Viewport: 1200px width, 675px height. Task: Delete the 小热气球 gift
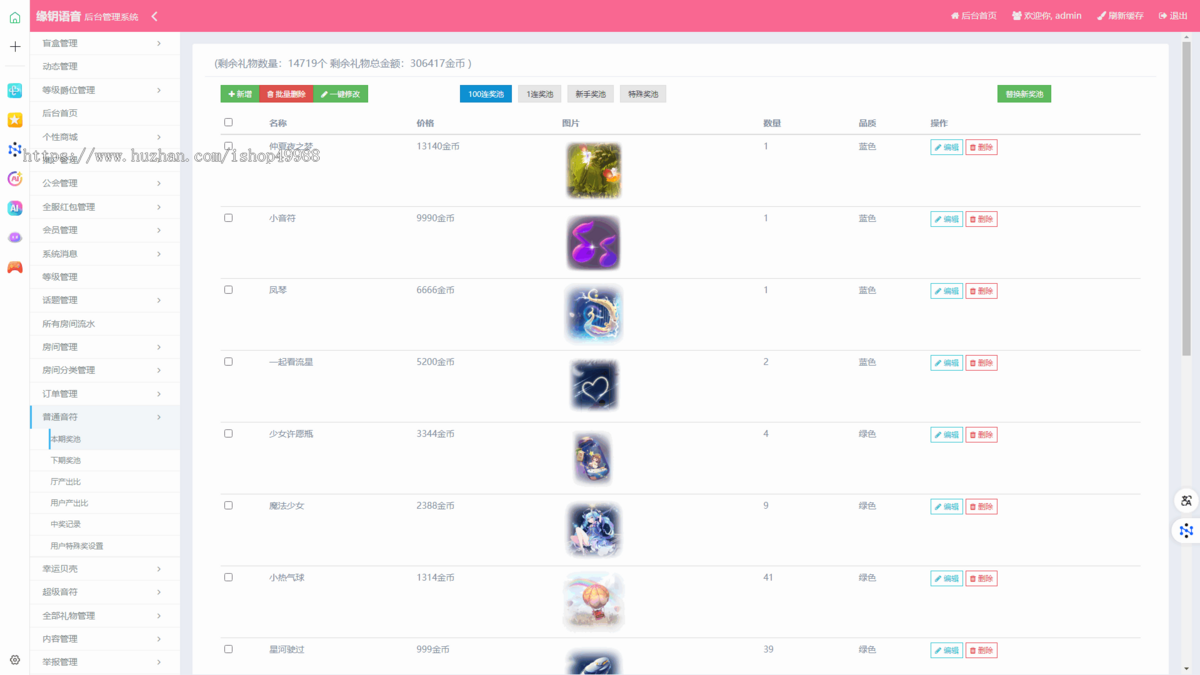click(981, 579)
